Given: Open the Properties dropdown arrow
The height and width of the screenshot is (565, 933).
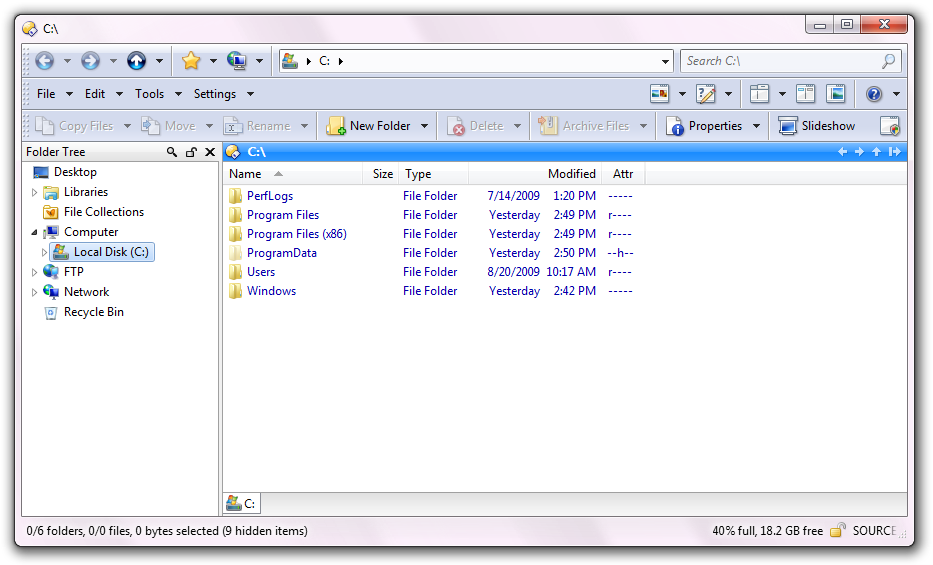Looking at the screenshot, I should pos(756,126).
